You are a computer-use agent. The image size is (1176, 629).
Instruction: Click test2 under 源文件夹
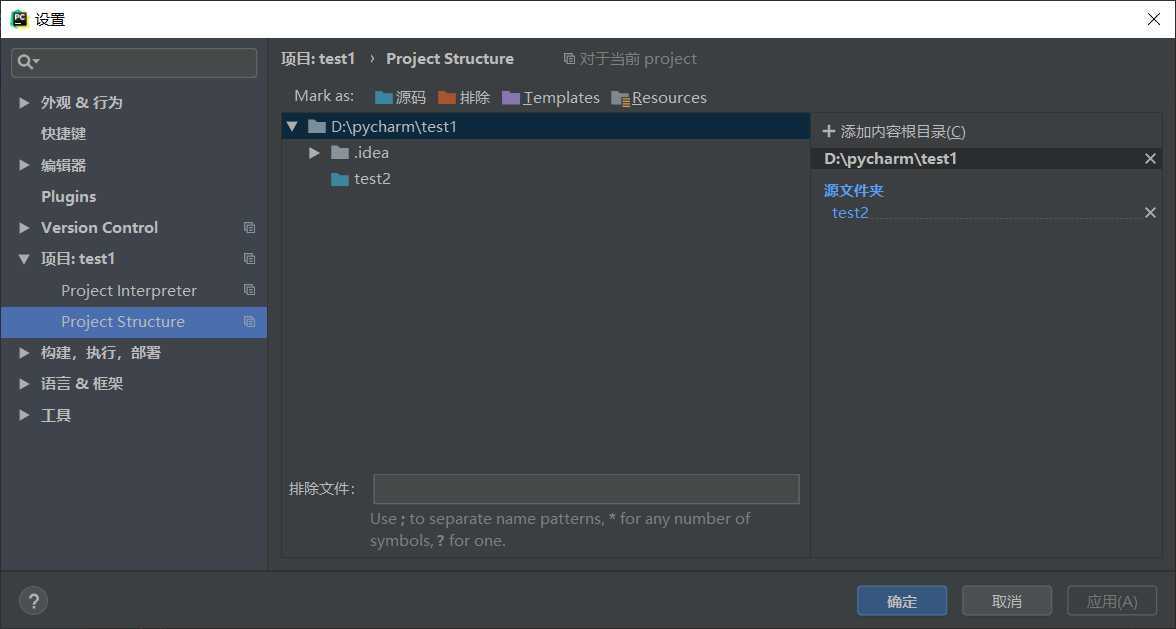850,213
